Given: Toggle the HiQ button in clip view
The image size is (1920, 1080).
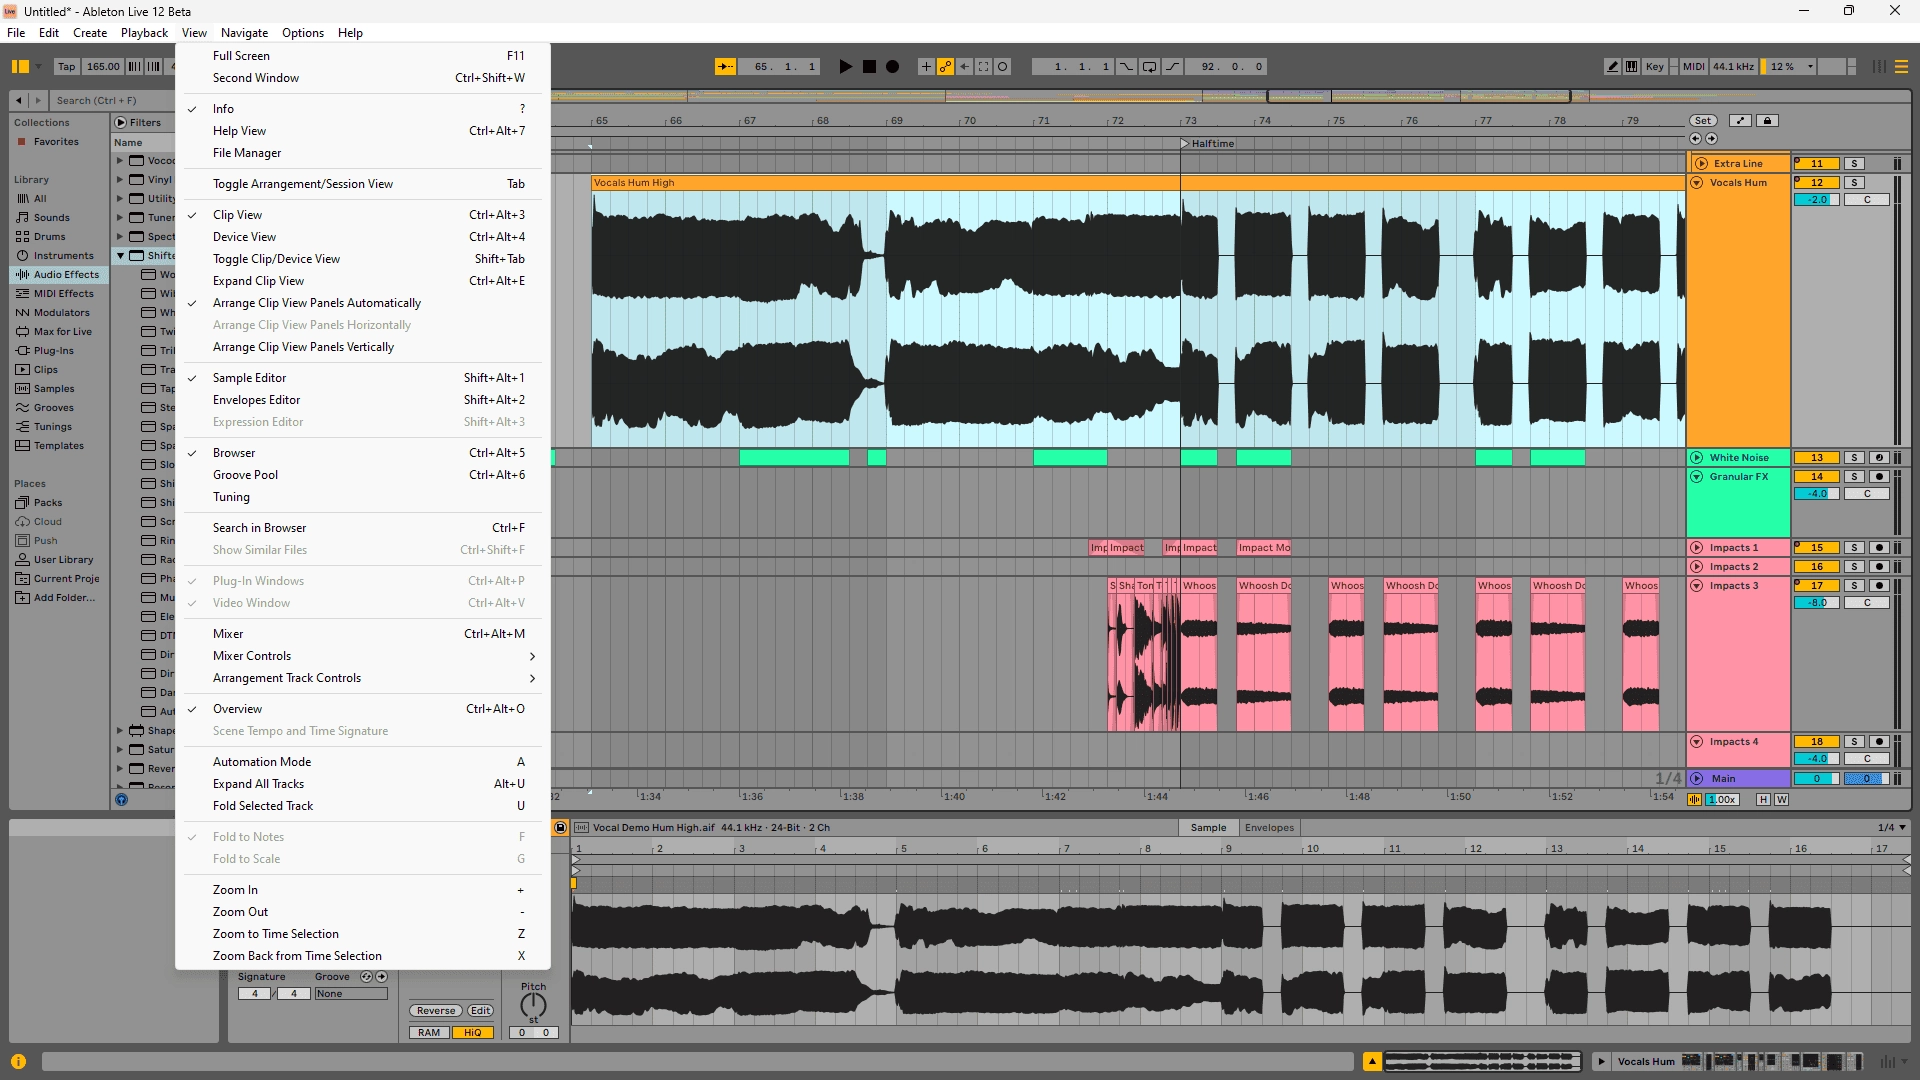Looking at the screenshot, I should pos(472,1033).
